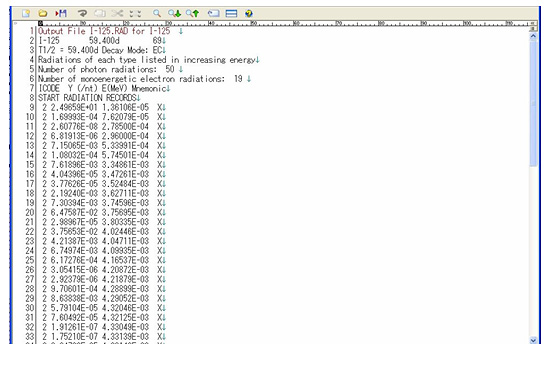
Task: Click the column ruler above the text
Action: pos(283,24)
